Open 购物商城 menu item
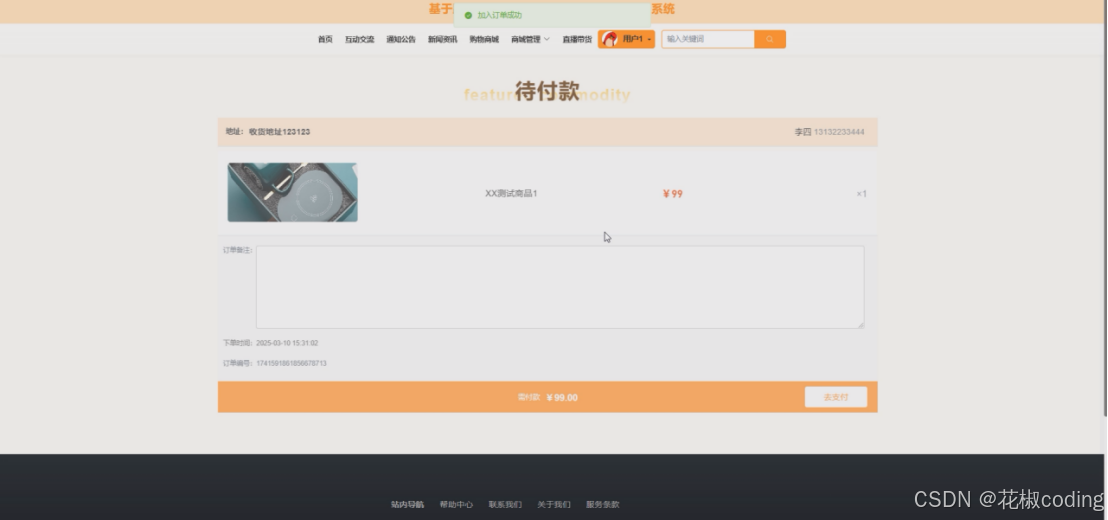Viewport: 1108px width, 520px height. click(484, 40)
